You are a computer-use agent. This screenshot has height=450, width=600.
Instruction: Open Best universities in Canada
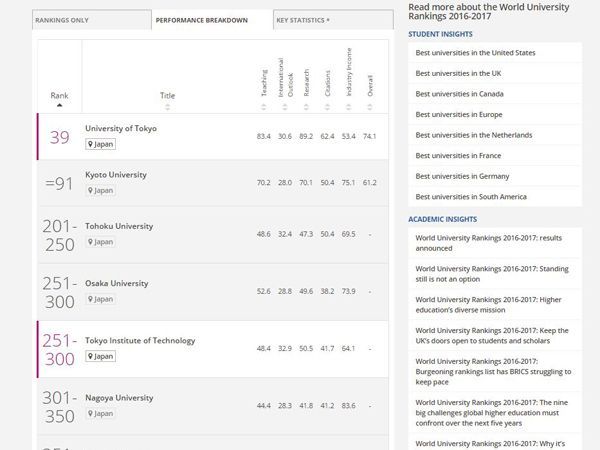tap(460, 94)
